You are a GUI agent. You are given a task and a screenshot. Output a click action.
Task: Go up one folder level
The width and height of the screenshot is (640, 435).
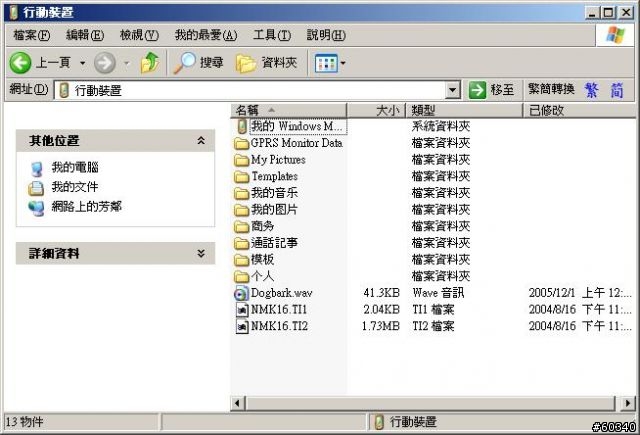(150, 62)
